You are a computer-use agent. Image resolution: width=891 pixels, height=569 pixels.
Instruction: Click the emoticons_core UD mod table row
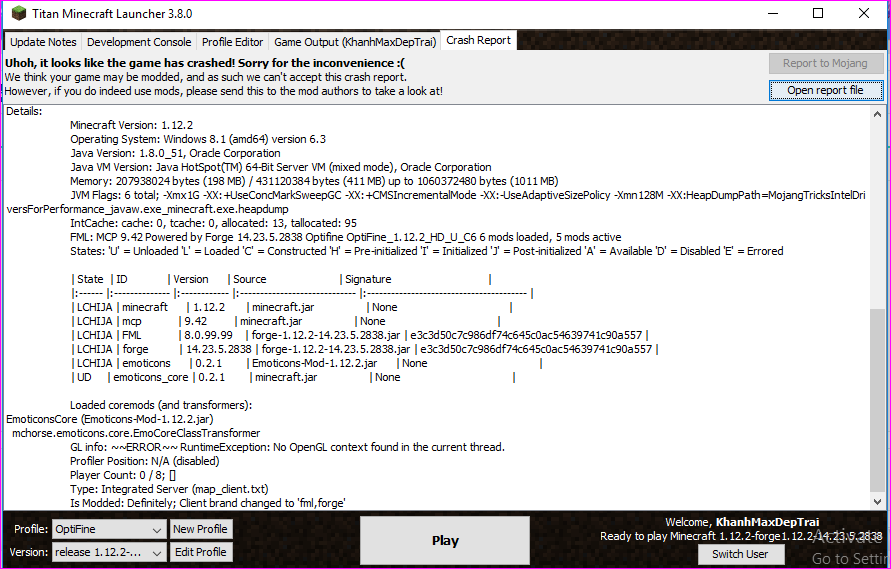point(293,377)
